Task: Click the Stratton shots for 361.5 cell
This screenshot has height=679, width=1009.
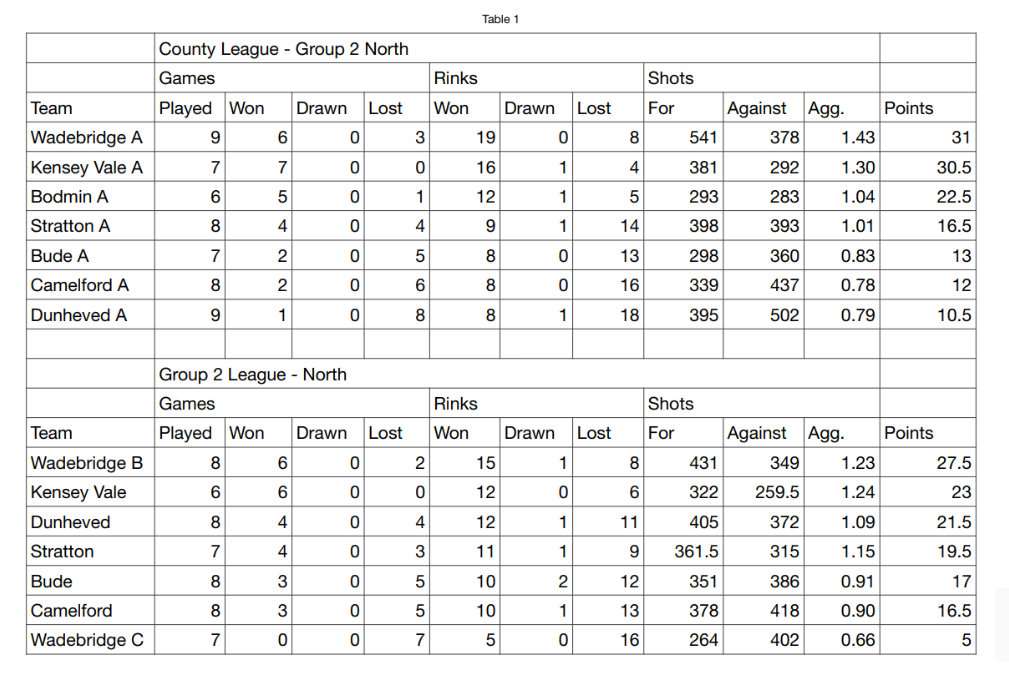Action: tap(683, 552)
